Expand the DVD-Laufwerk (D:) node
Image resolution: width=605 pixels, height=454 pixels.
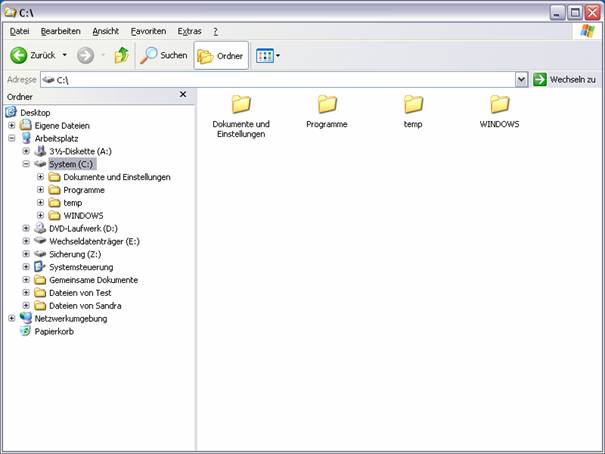(26, 228)
